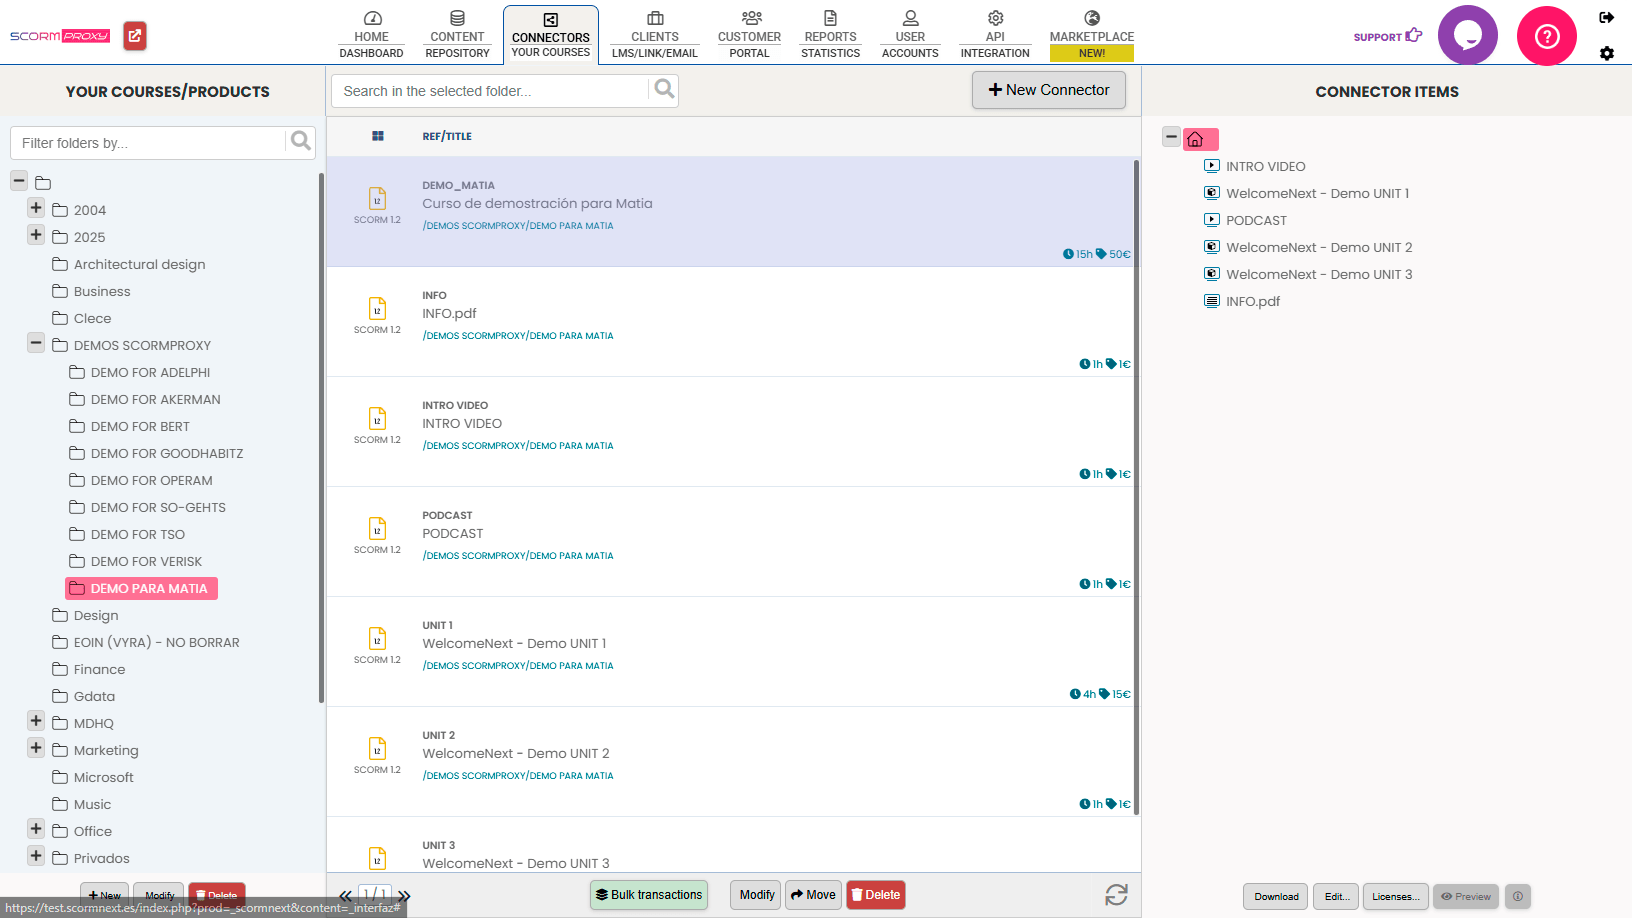Open the Reports Statistics tab

830,35
